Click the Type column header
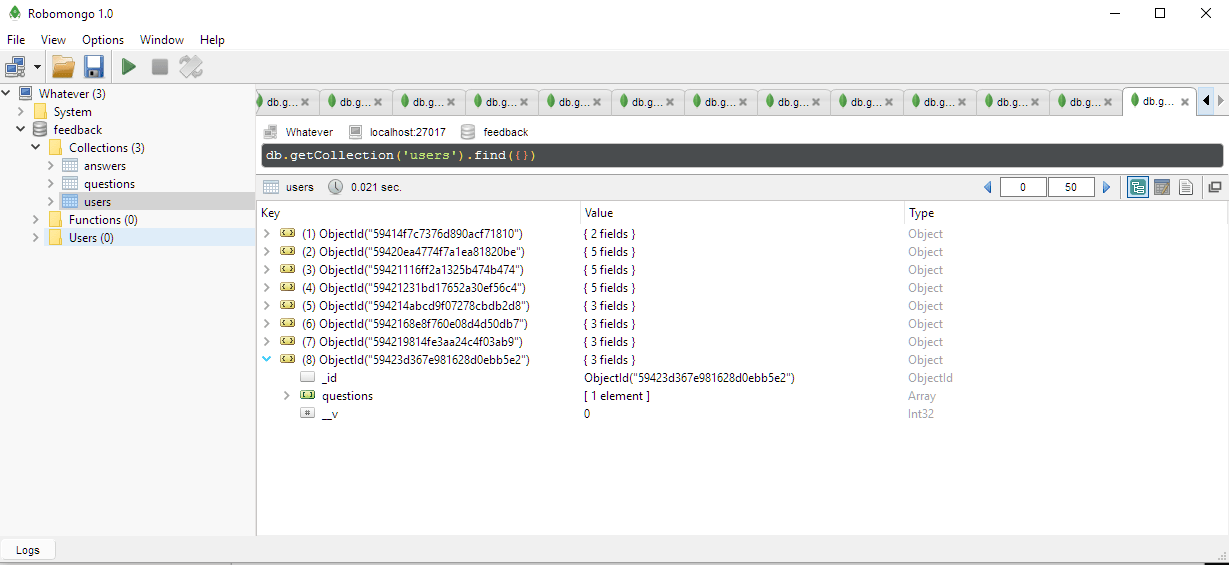Screen dimensions: 1229x565 [x=1066, y=213]
